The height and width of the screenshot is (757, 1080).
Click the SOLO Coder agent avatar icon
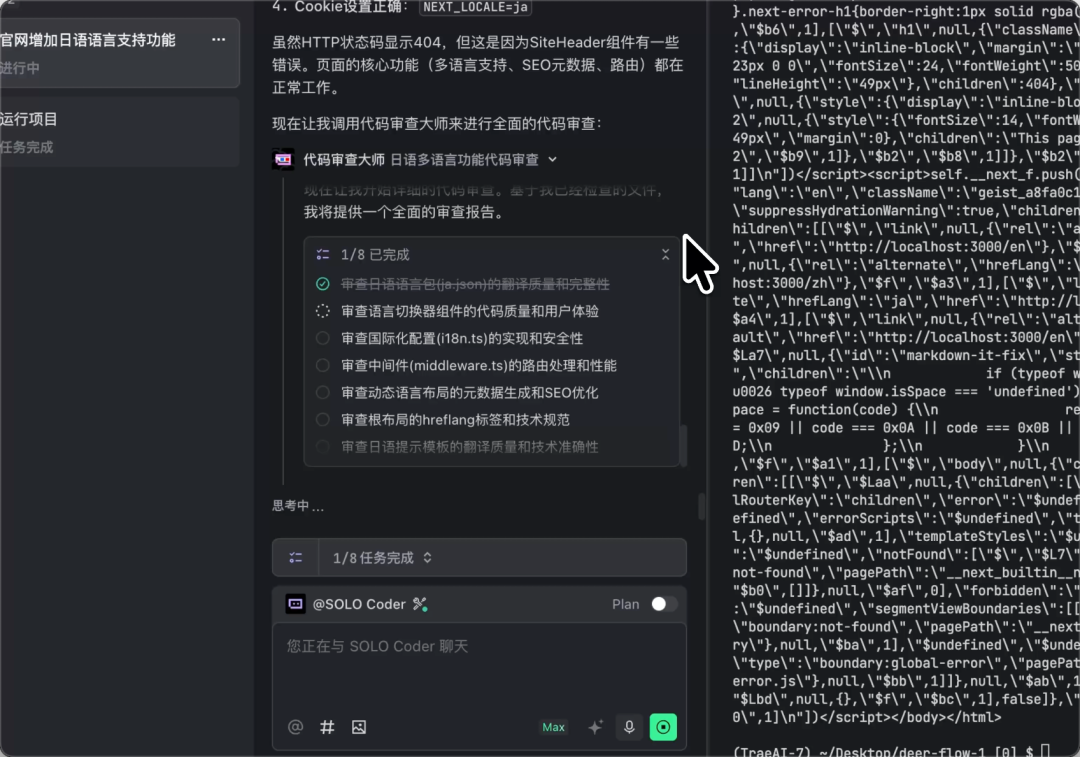point(295,604)
